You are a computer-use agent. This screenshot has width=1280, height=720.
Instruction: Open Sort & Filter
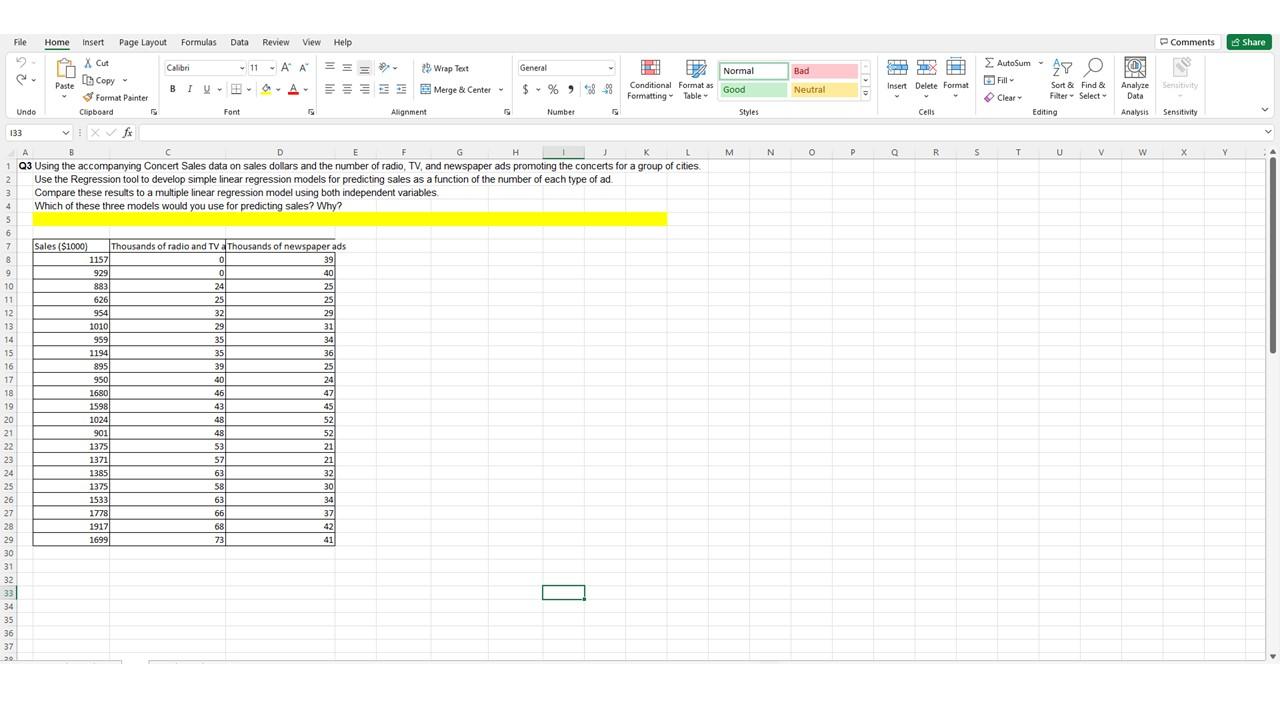(1062, 79)
